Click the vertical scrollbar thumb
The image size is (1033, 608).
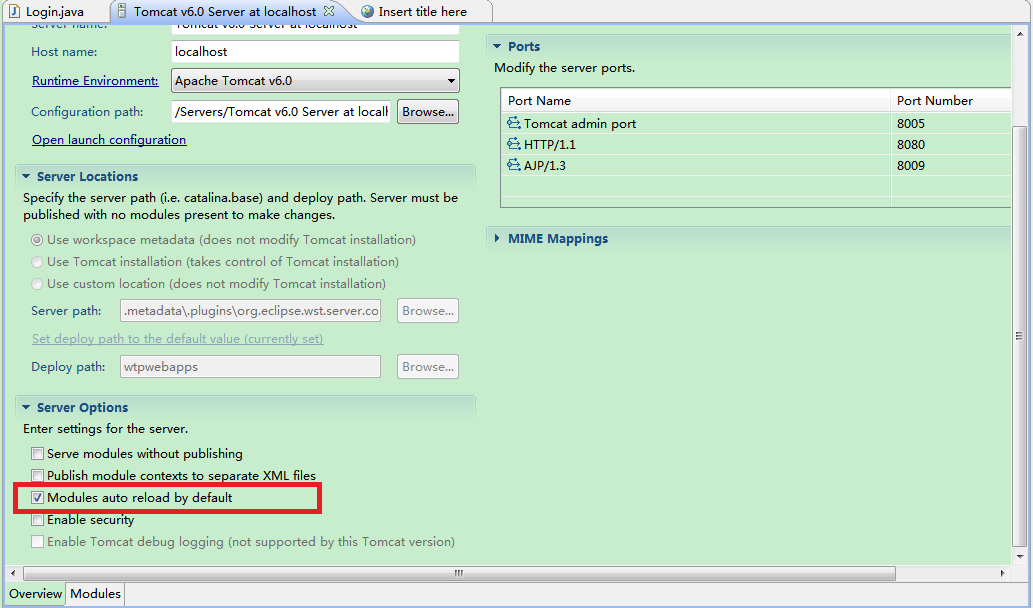click(x=1019, y=336)
